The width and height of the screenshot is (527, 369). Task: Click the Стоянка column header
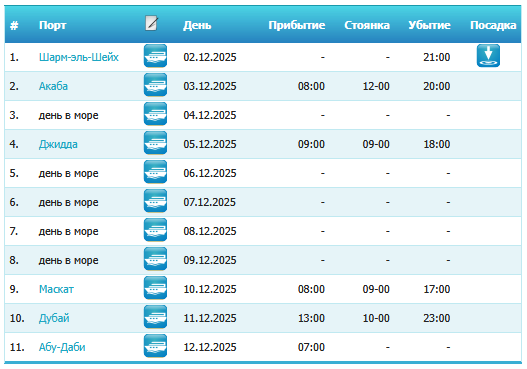point(367,25)
